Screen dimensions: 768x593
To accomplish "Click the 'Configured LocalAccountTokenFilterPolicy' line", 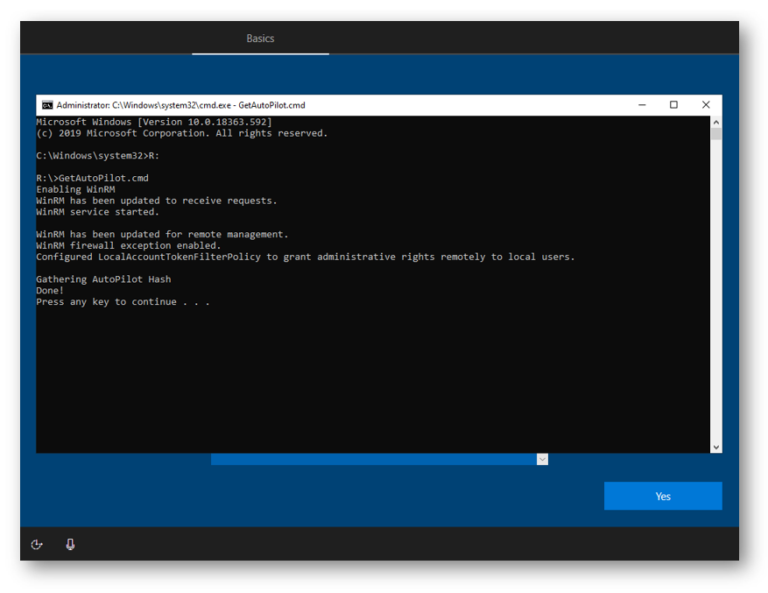I will coord(305,257).
